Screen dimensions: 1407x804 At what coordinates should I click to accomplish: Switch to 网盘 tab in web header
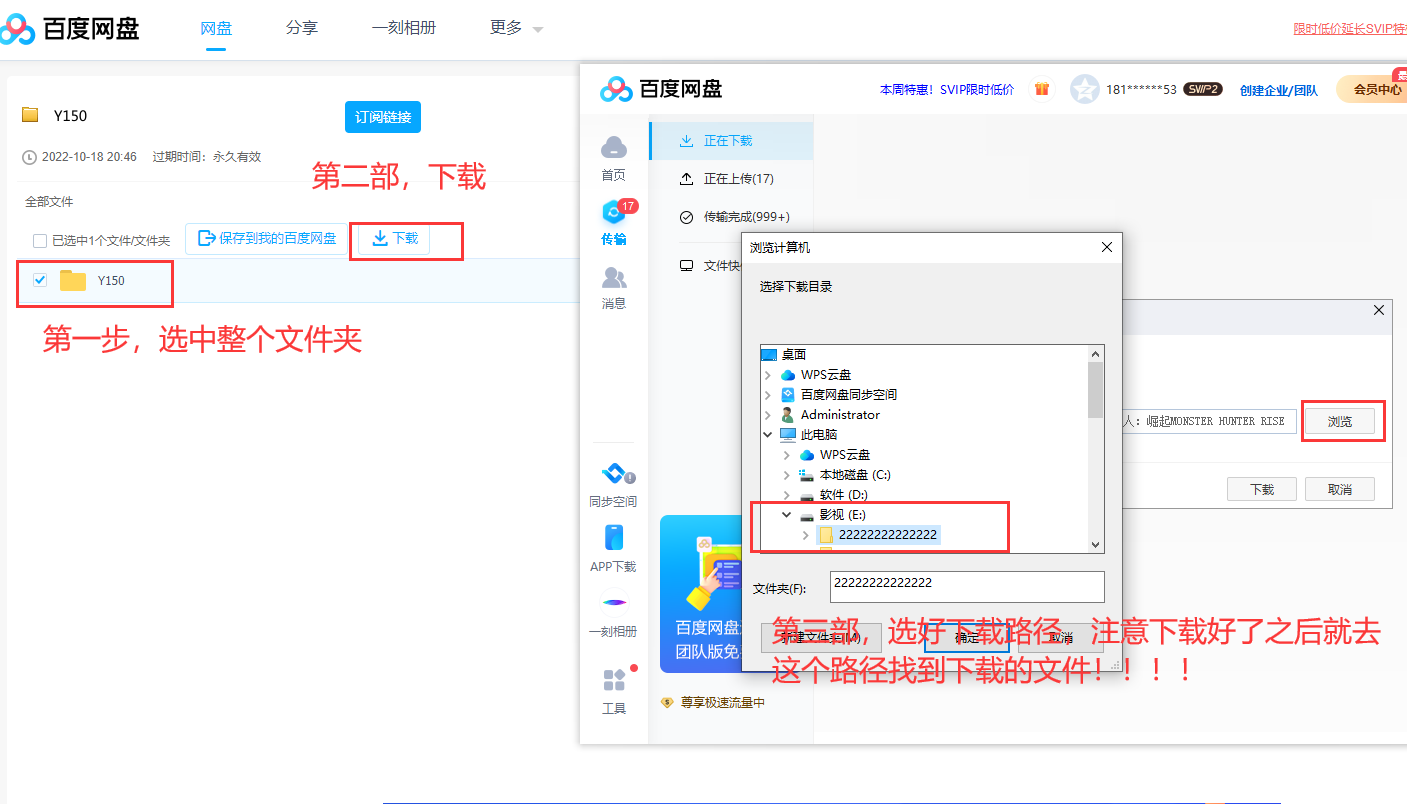click(x=216, y=28)
